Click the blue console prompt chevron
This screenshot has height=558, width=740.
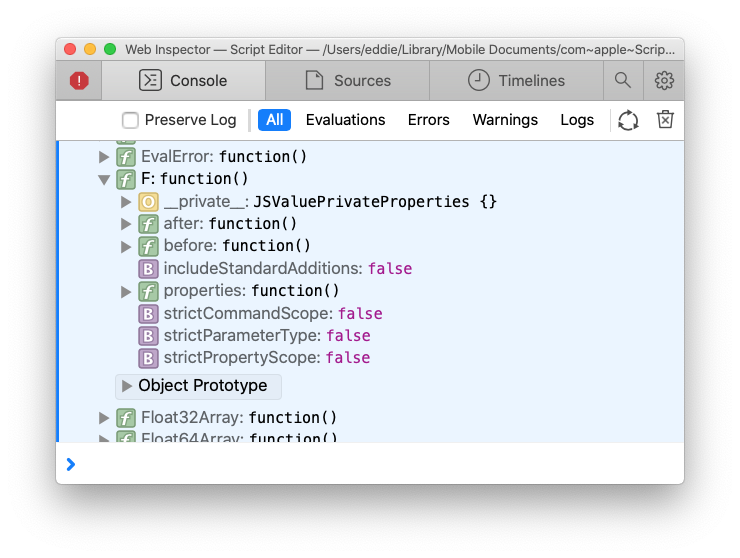pos(71,465)
